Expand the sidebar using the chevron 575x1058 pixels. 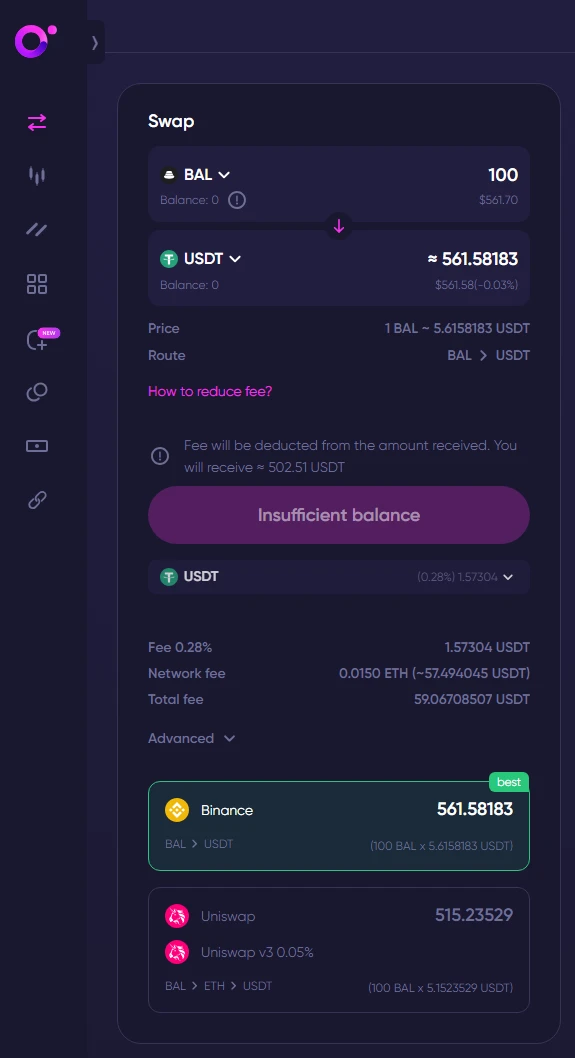click(x=94, y=43)
